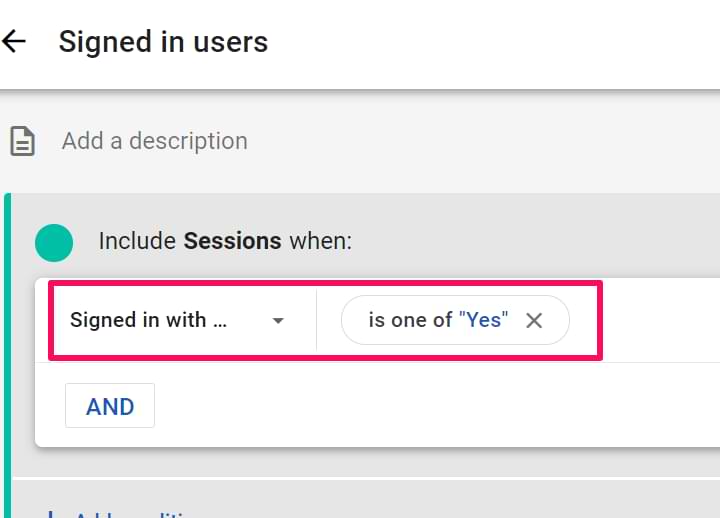
Task: Edit the "Signed in users" segment title
Action: (163, 42)
